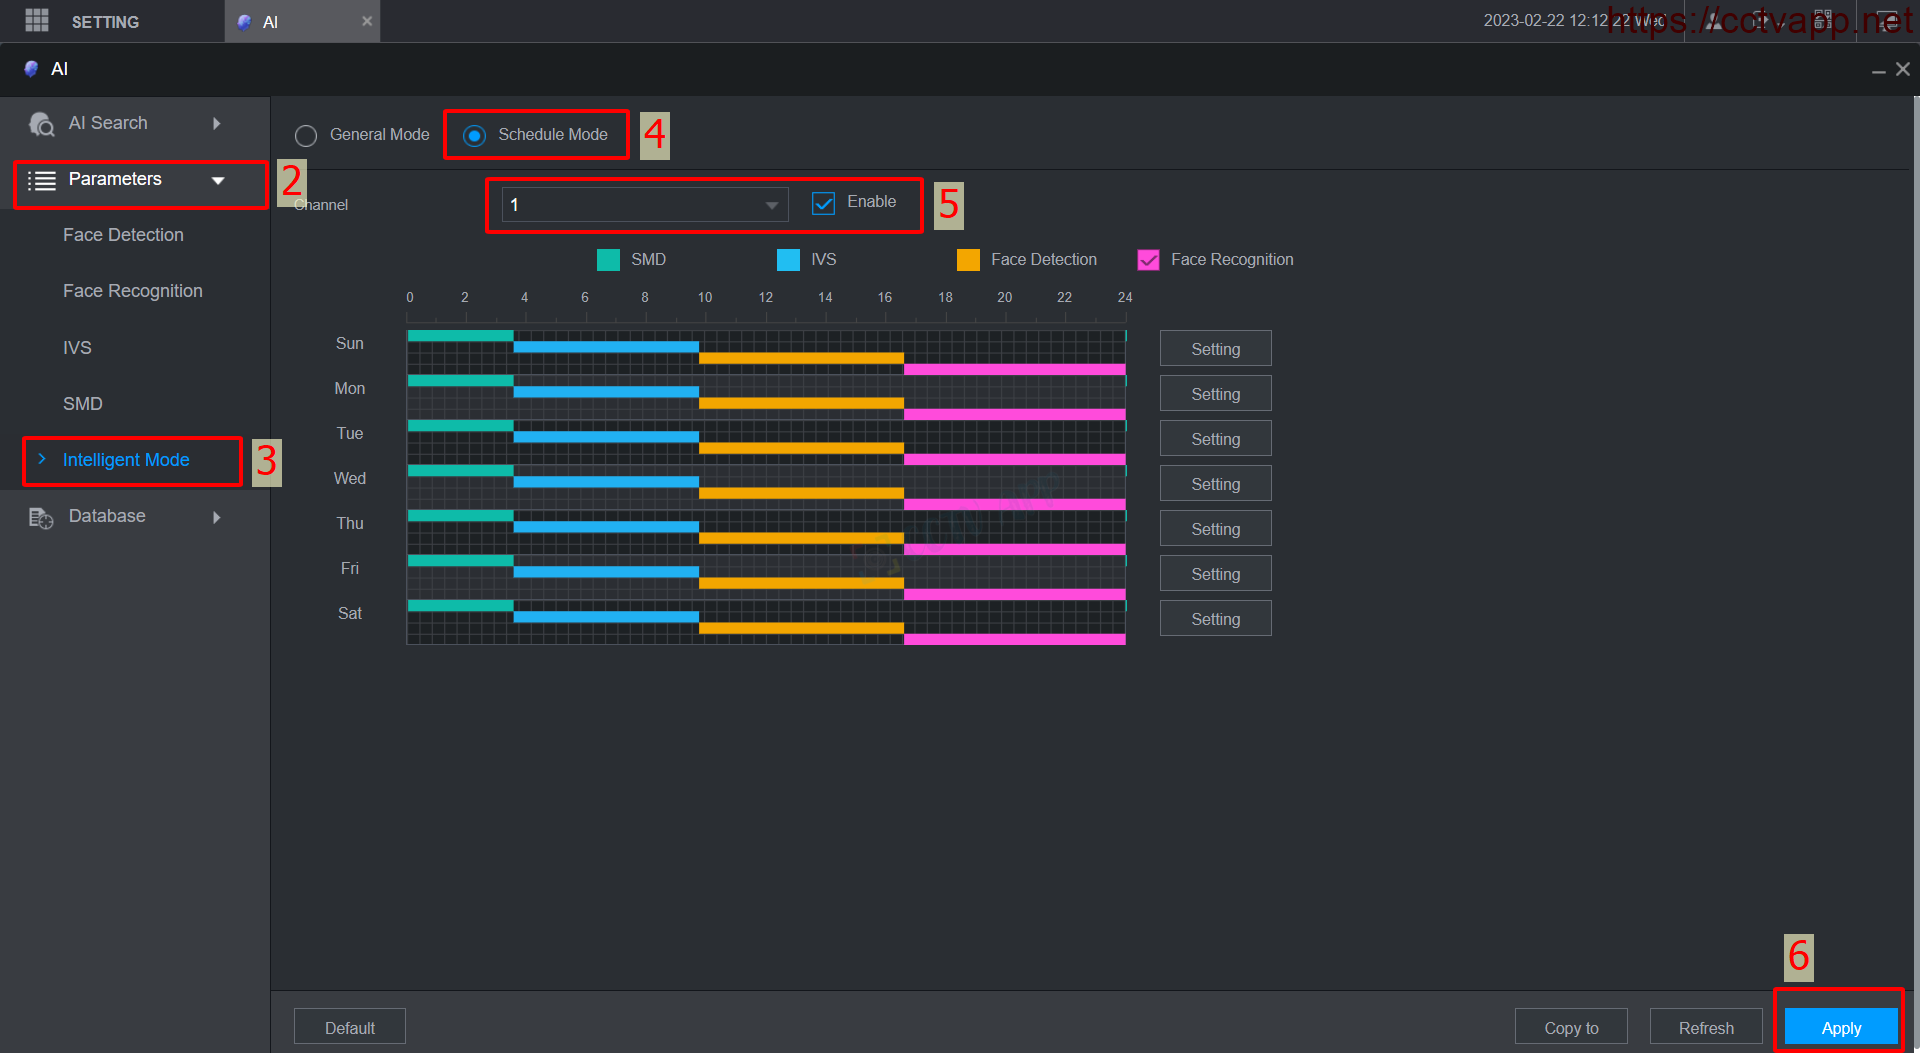The height and width of the screenshot is (1053, 1920).
Task: Select the Schedule Mode radio button
Action: click(474, 135)
